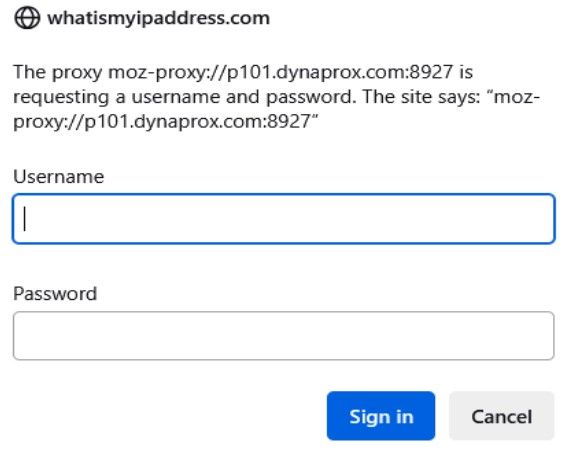575x450 pixels.
Task: Submit credentials with the blue Sign in button
Action: point(381,416)
